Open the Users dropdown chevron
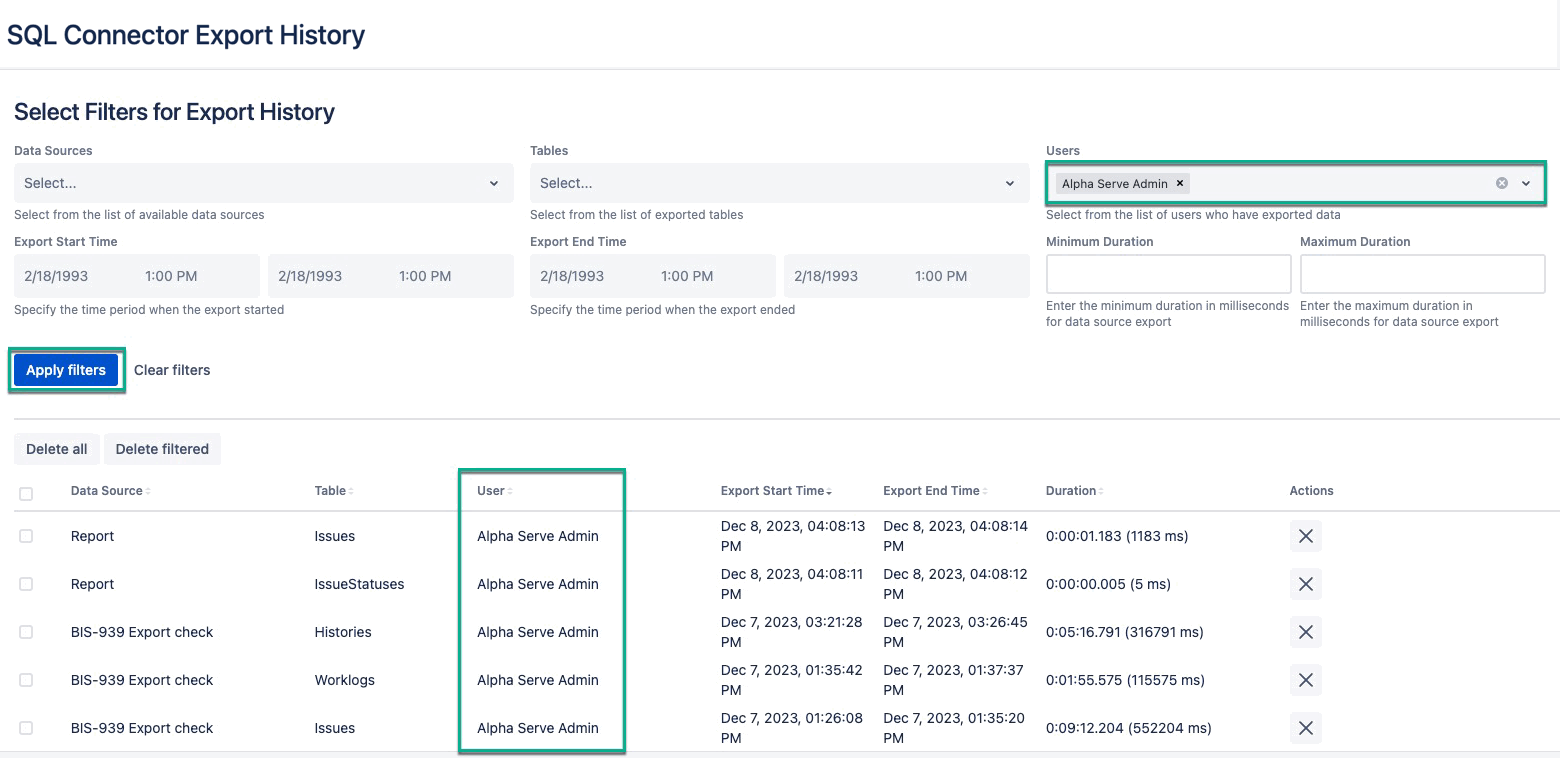The image size is (1560, 758). point(1526,183)
